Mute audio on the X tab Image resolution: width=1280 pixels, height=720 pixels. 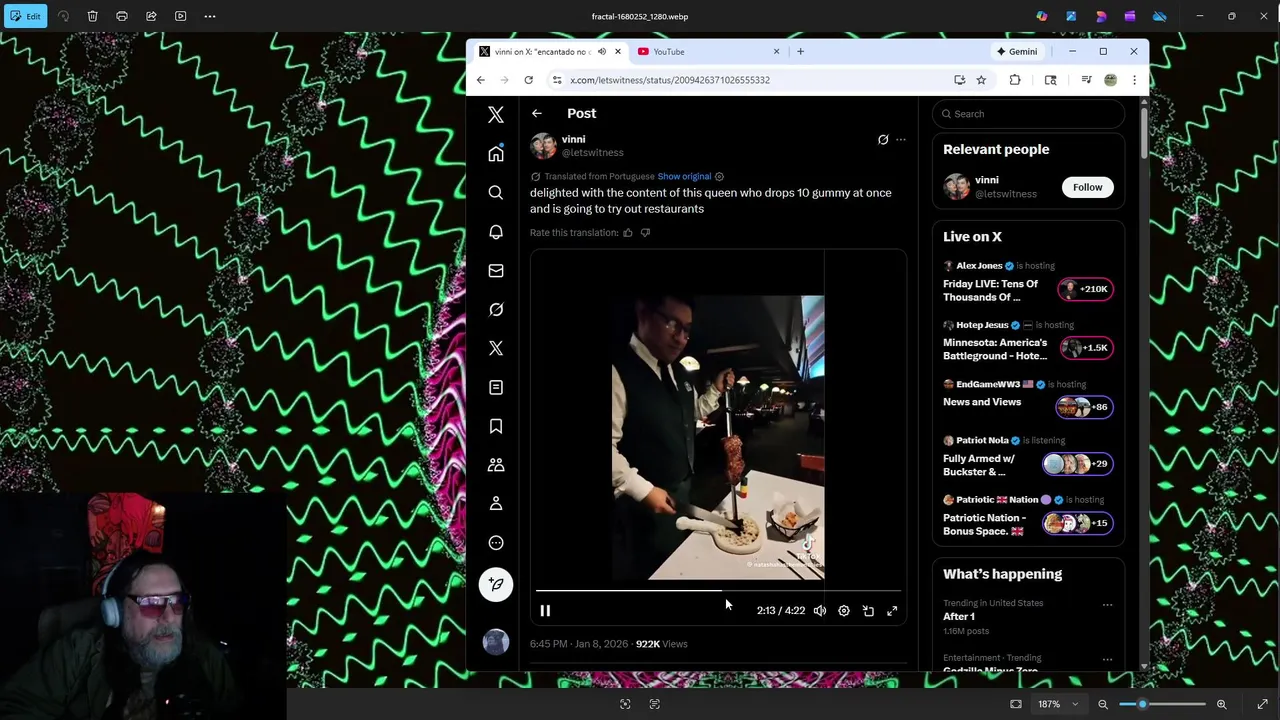(601, 52)
